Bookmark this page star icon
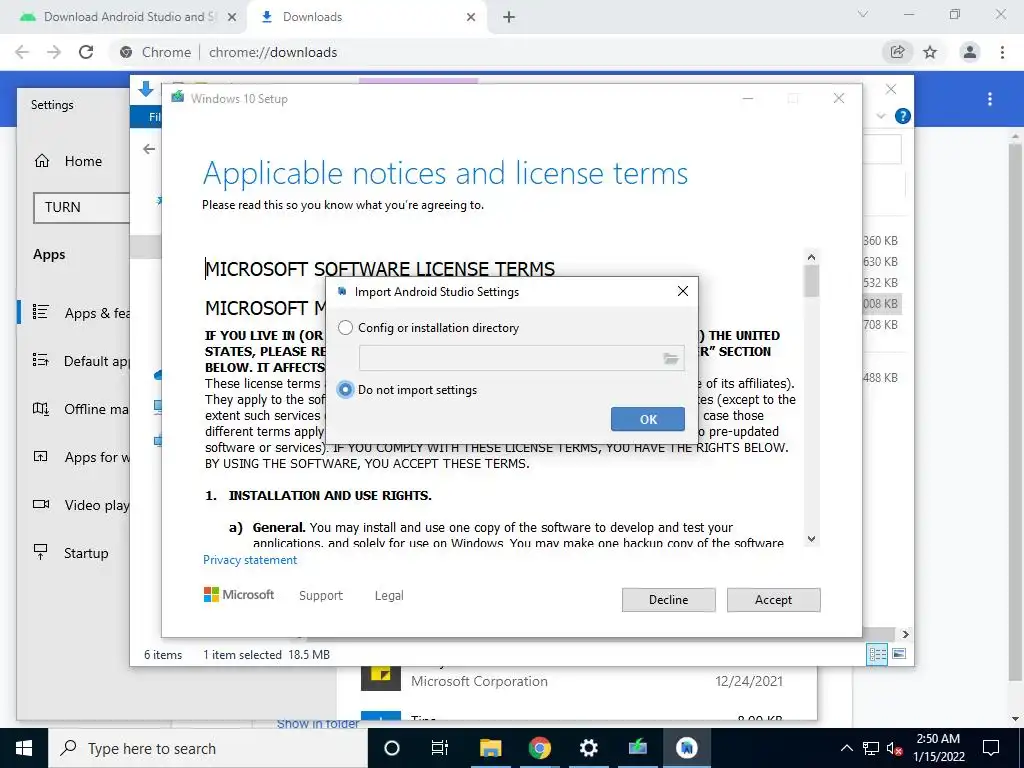The height and width of the screenshot is (768, 1024). [x=930, y=52]
